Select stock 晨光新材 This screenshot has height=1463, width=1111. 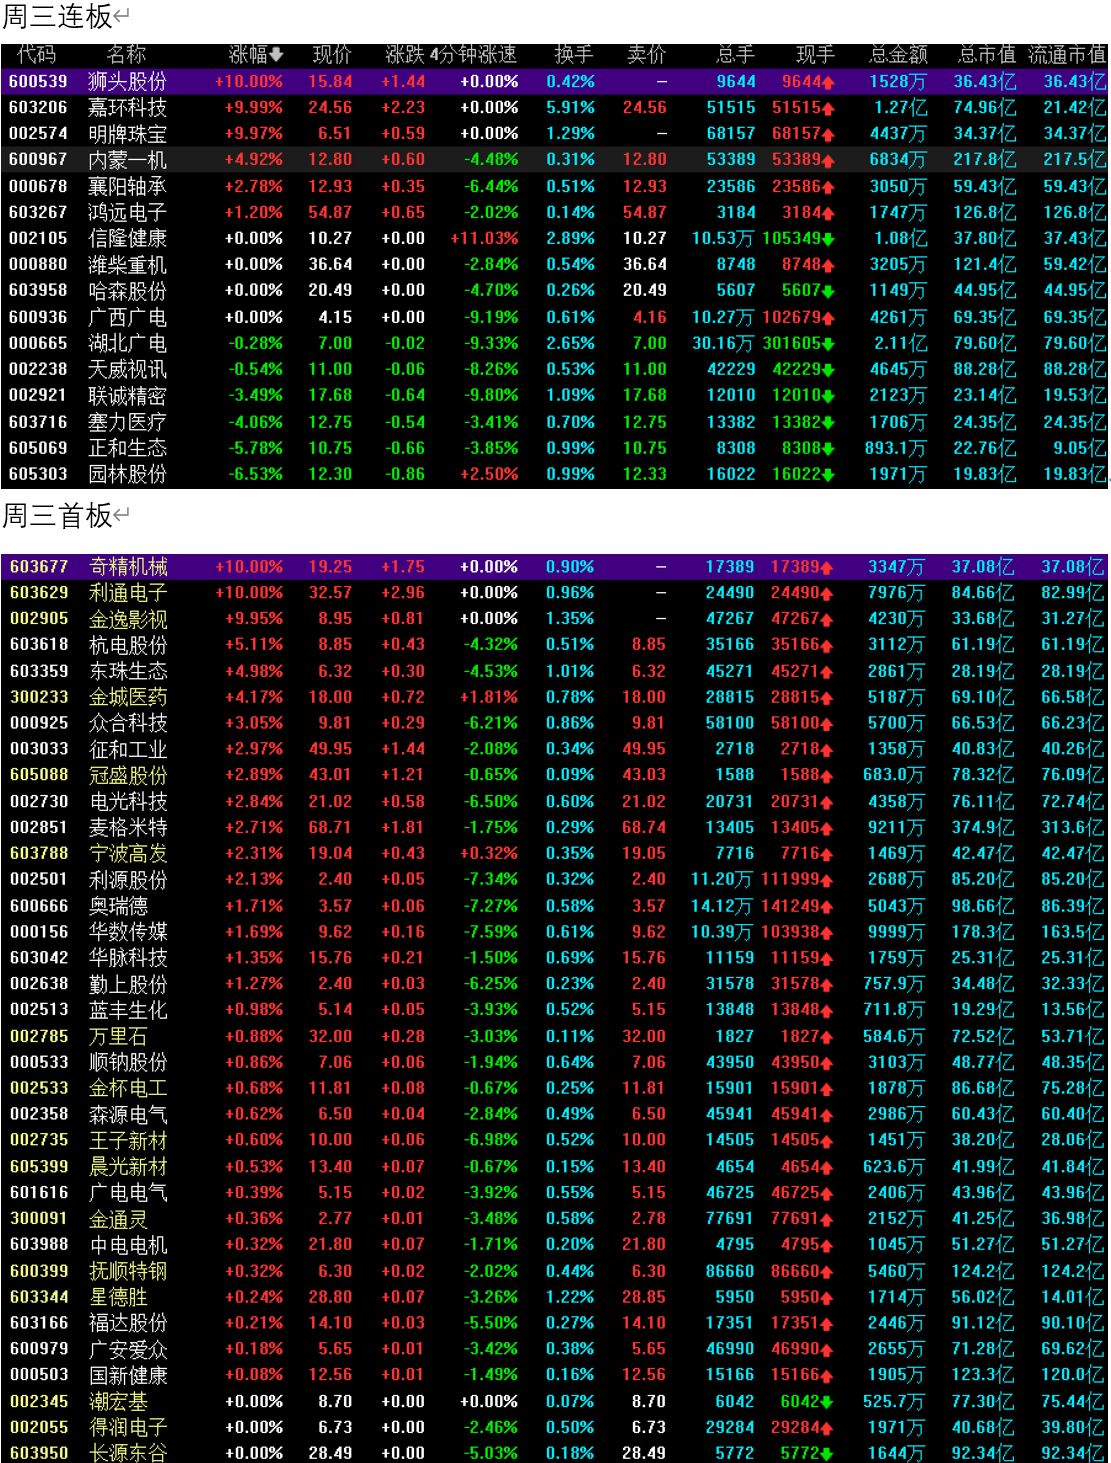(x=128, y=1167)
